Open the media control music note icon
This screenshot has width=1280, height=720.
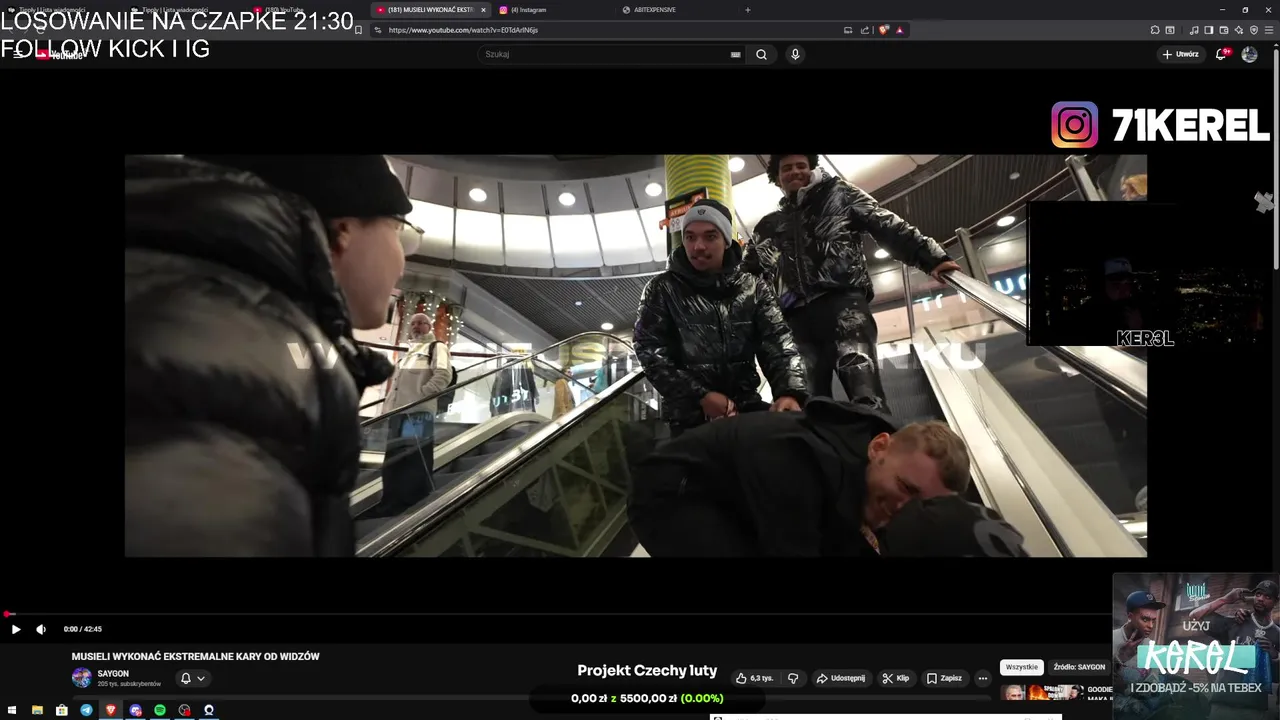[x=1193, y=30]
